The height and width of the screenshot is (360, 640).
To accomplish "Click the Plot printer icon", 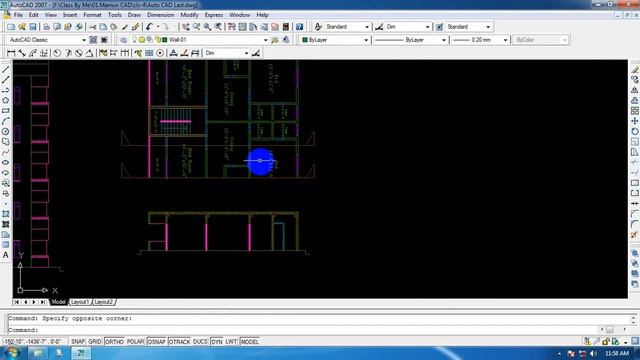I will click(46, 27).
